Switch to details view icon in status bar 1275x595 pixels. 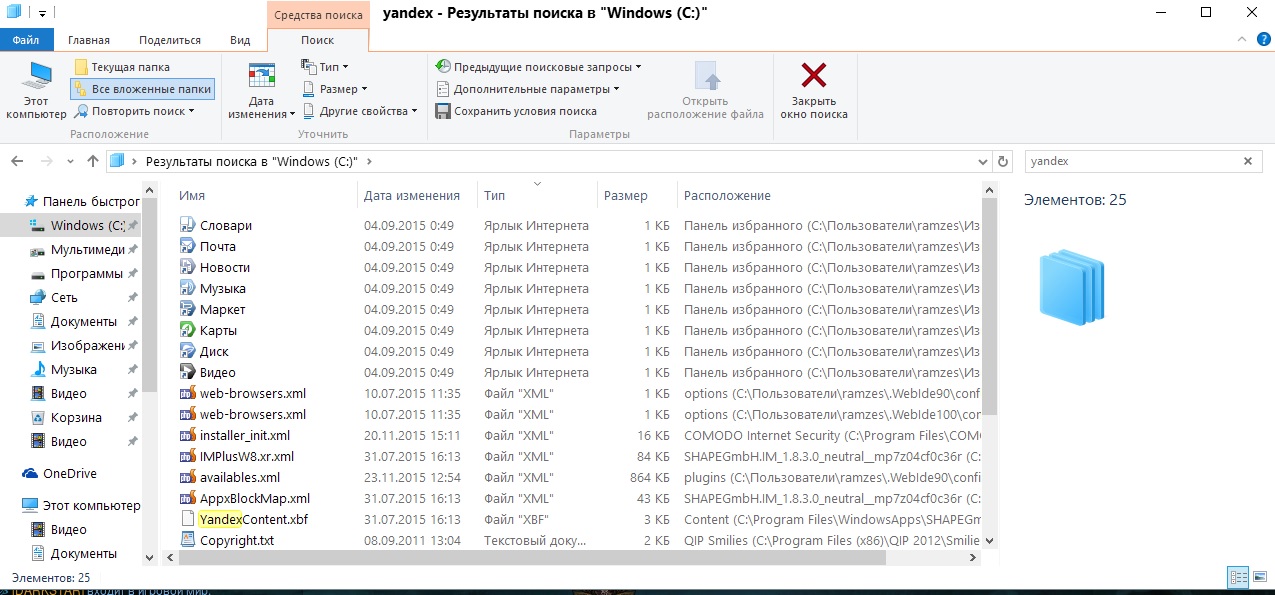tap(1237, 577)
